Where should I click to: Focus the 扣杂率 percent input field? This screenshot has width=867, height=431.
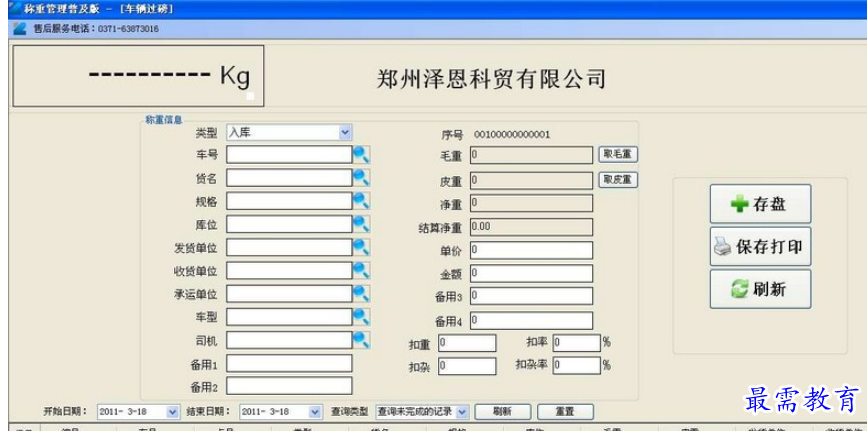(577, 366)
